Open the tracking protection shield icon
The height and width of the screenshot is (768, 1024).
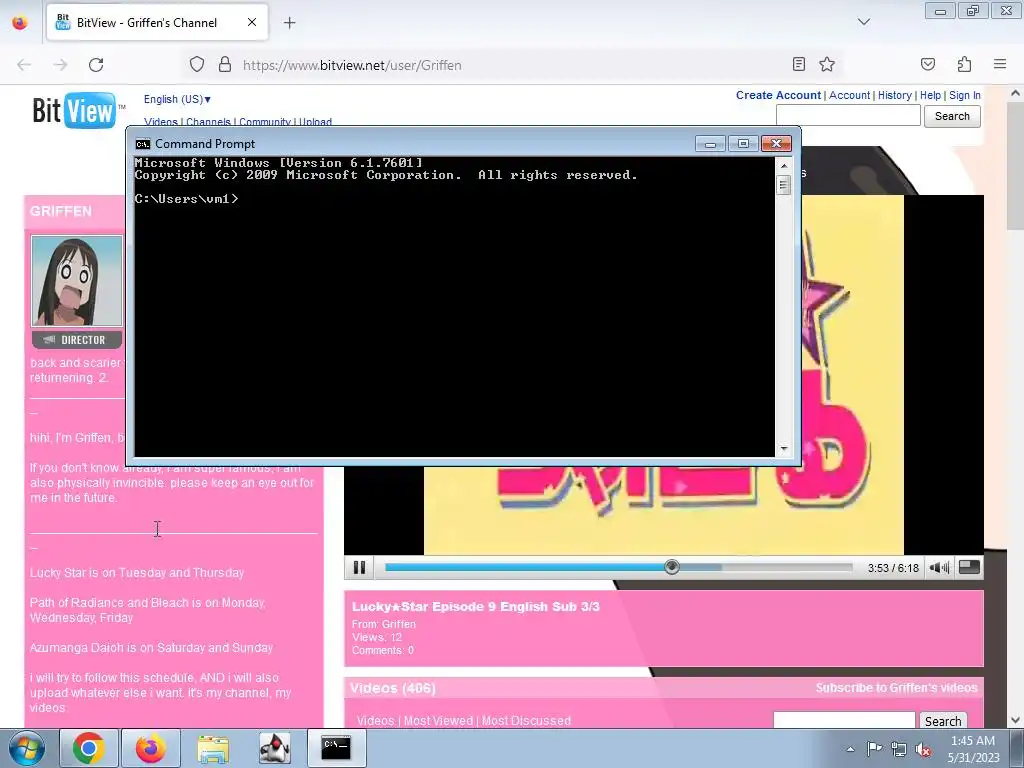click(x=197, y=64)
